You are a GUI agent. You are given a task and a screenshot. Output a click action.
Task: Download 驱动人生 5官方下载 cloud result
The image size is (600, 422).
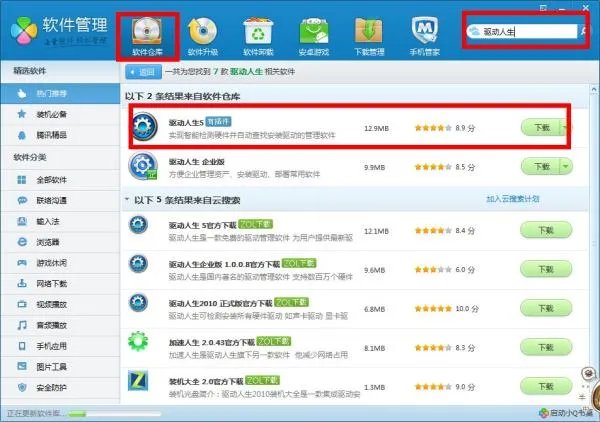546,230
